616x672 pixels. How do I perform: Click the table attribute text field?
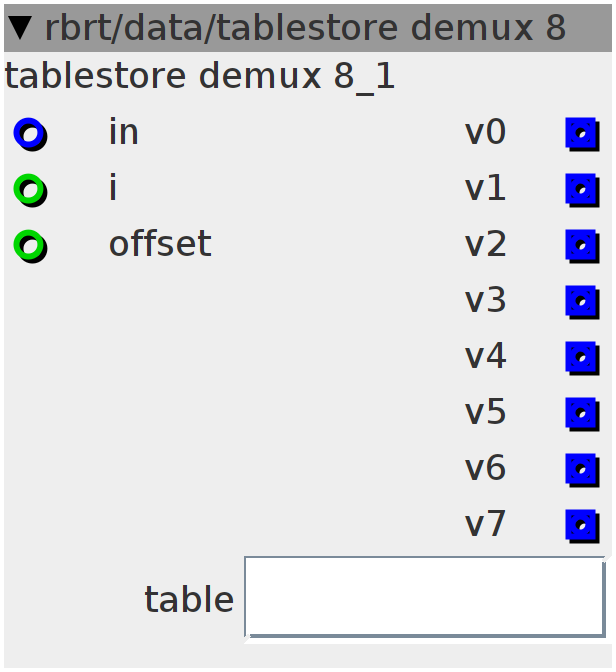[x=425, y=597]
